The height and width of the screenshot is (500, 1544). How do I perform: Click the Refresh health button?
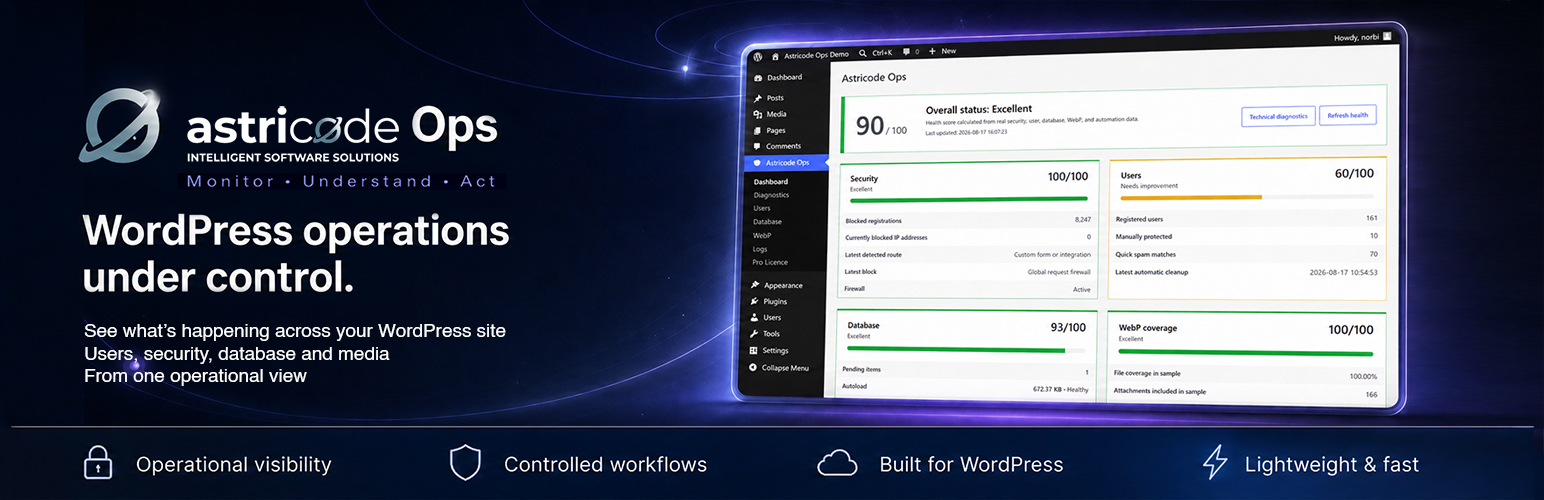[1348, 115]
